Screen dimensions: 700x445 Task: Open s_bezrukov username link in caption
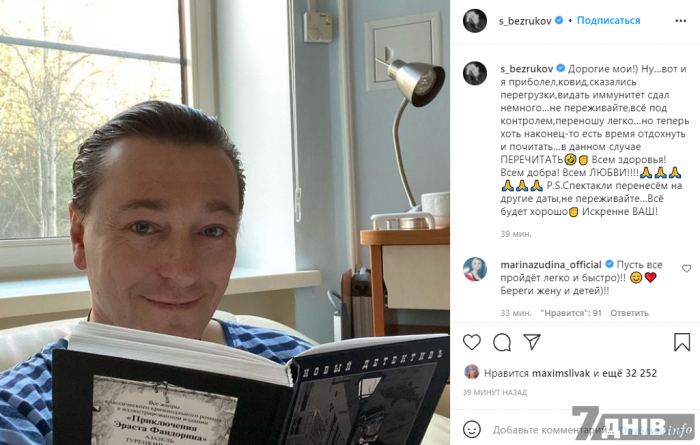[x=527, y=69]
